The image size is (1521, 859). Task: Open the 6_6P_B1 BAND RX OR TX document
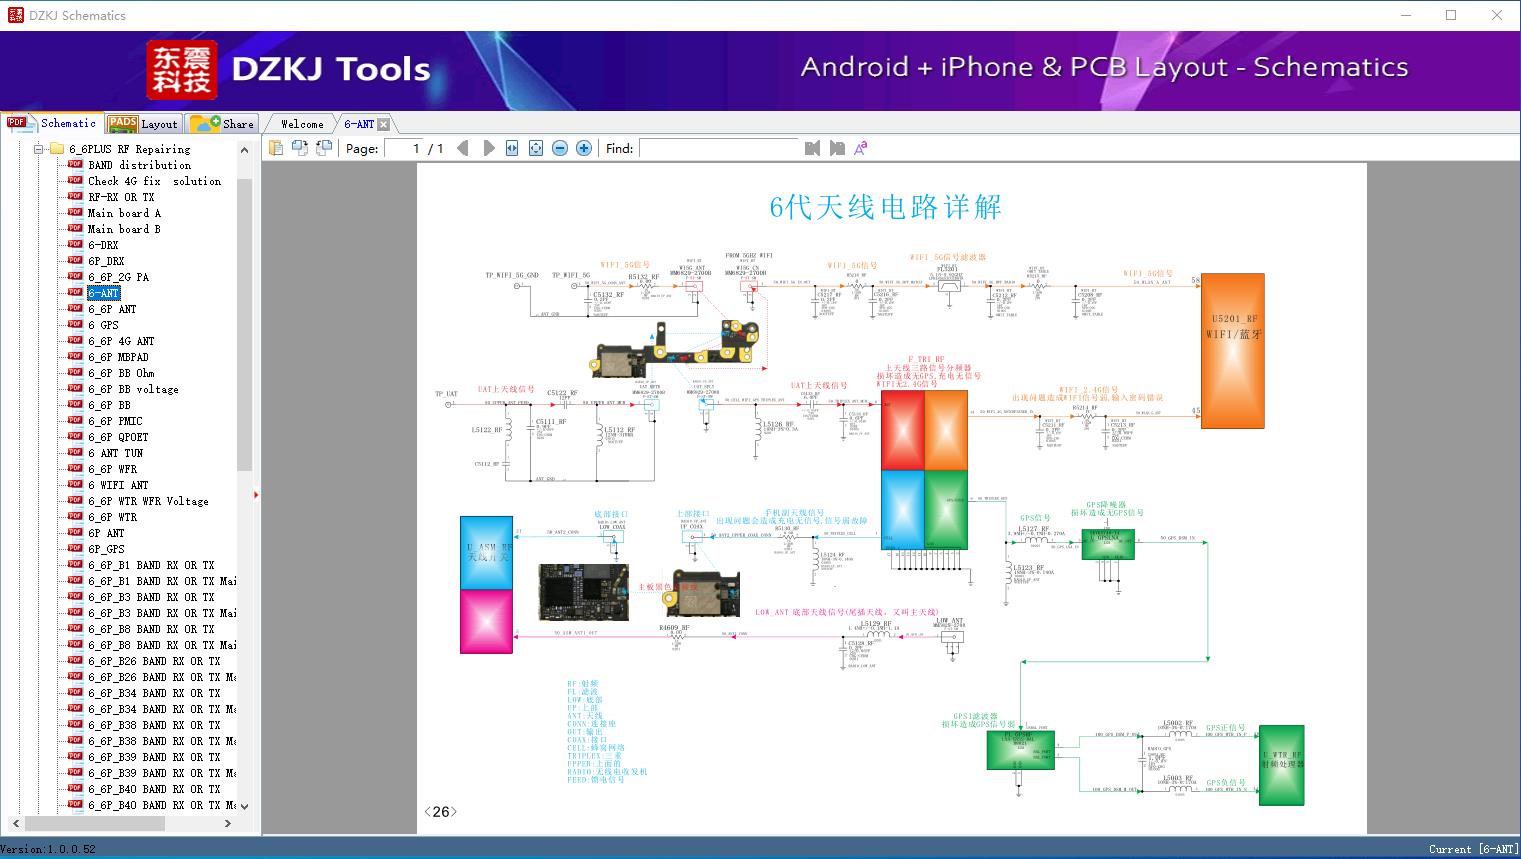tap(151, 565)
